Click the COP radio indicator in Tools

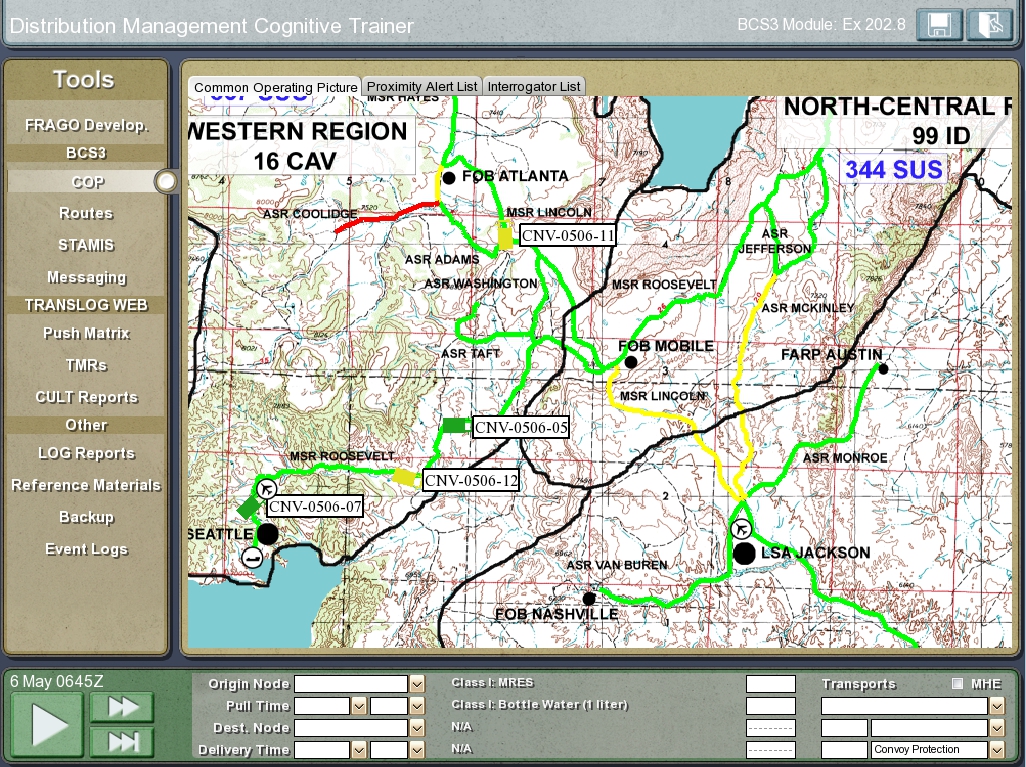click(166, 181)
